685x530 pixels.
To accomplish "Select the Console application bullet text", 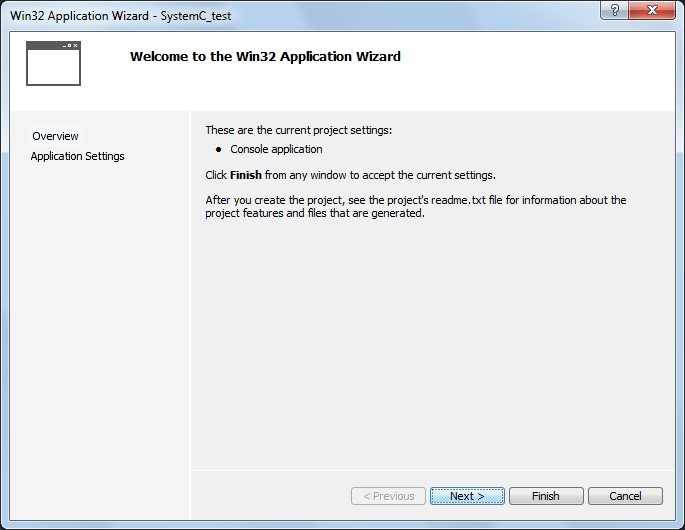I will [x=276, y=149].
